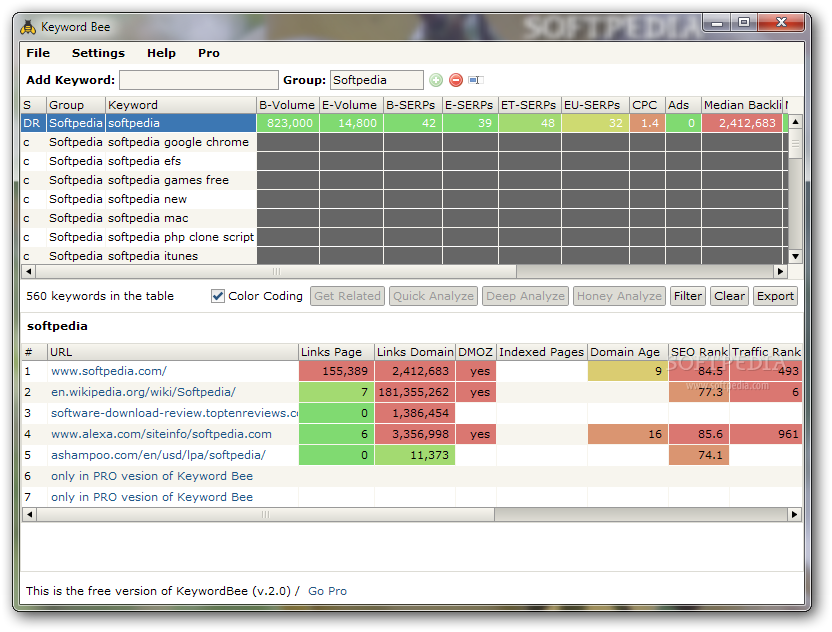This screenshot has height=632, width=832.
Task: Click the DMOZ column header
Action: (476, 352)
